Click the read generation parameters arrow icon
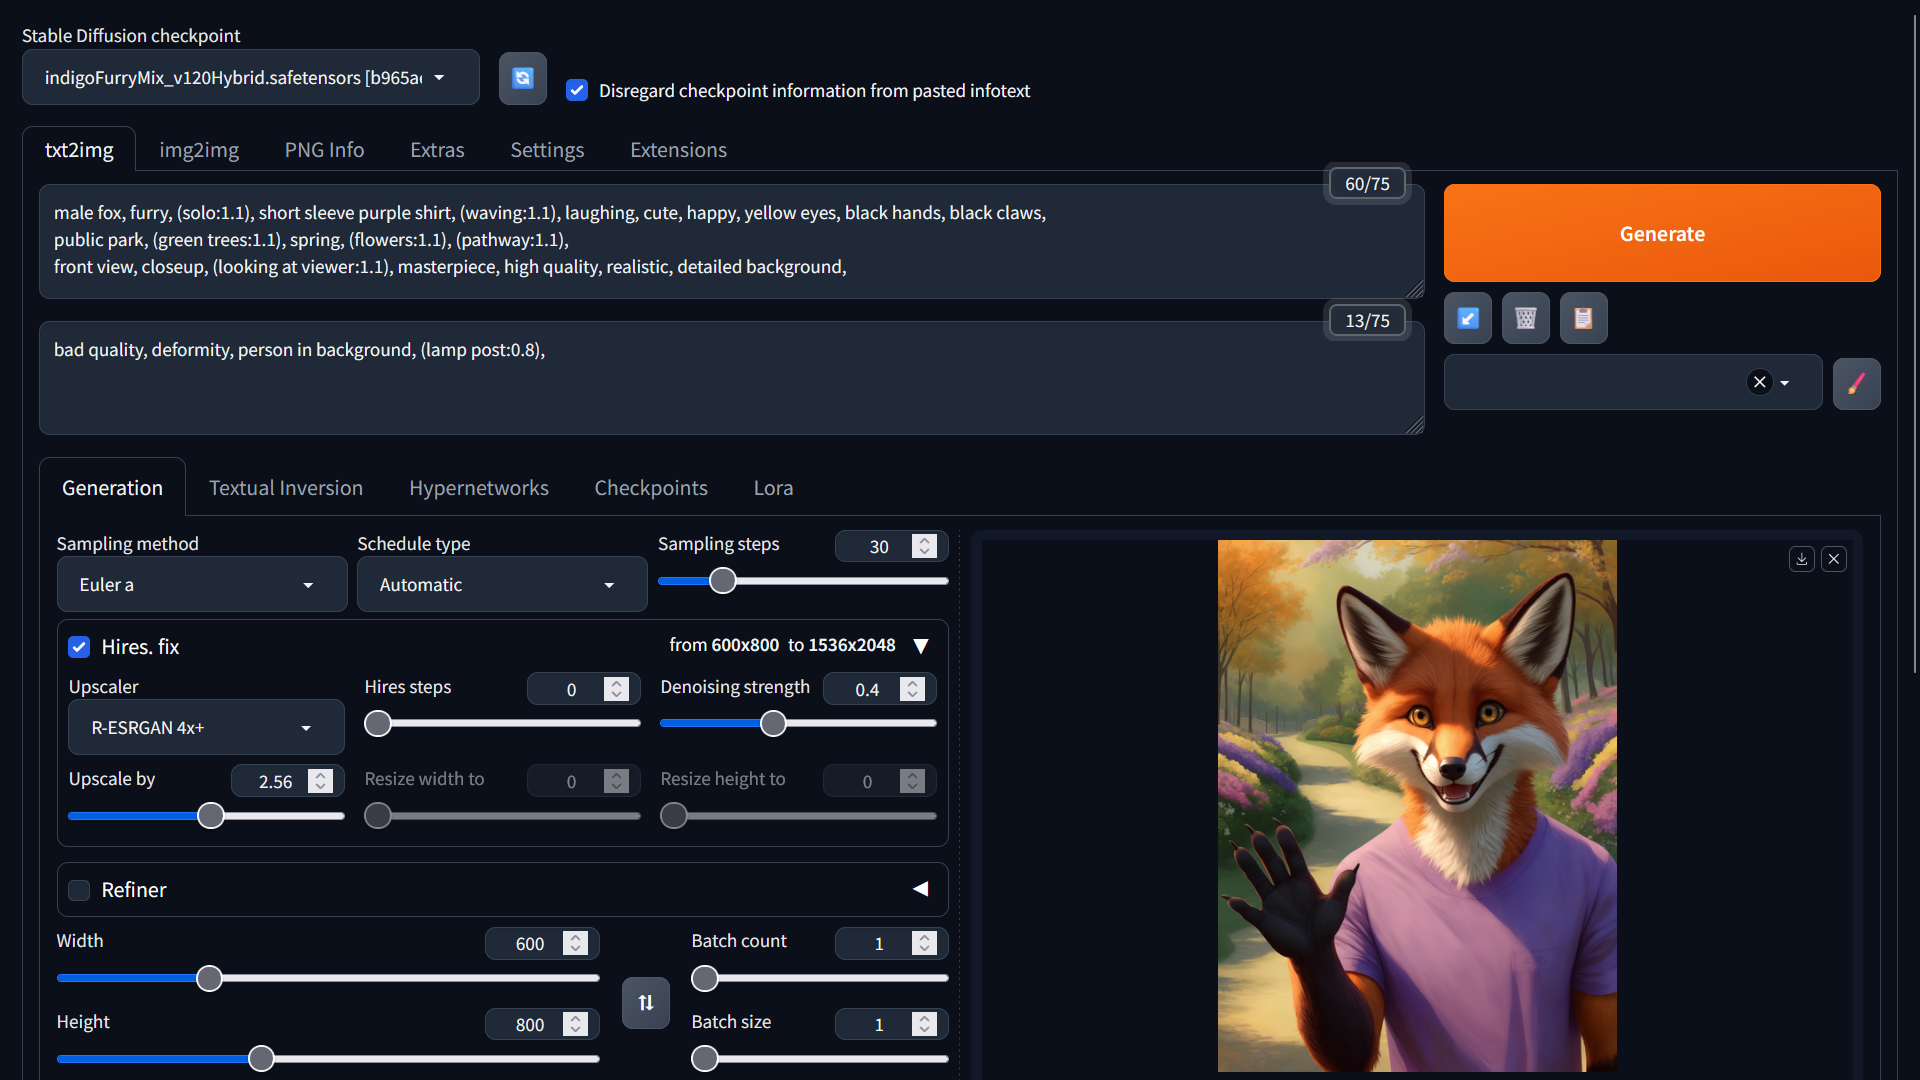 pos(1467,318)
